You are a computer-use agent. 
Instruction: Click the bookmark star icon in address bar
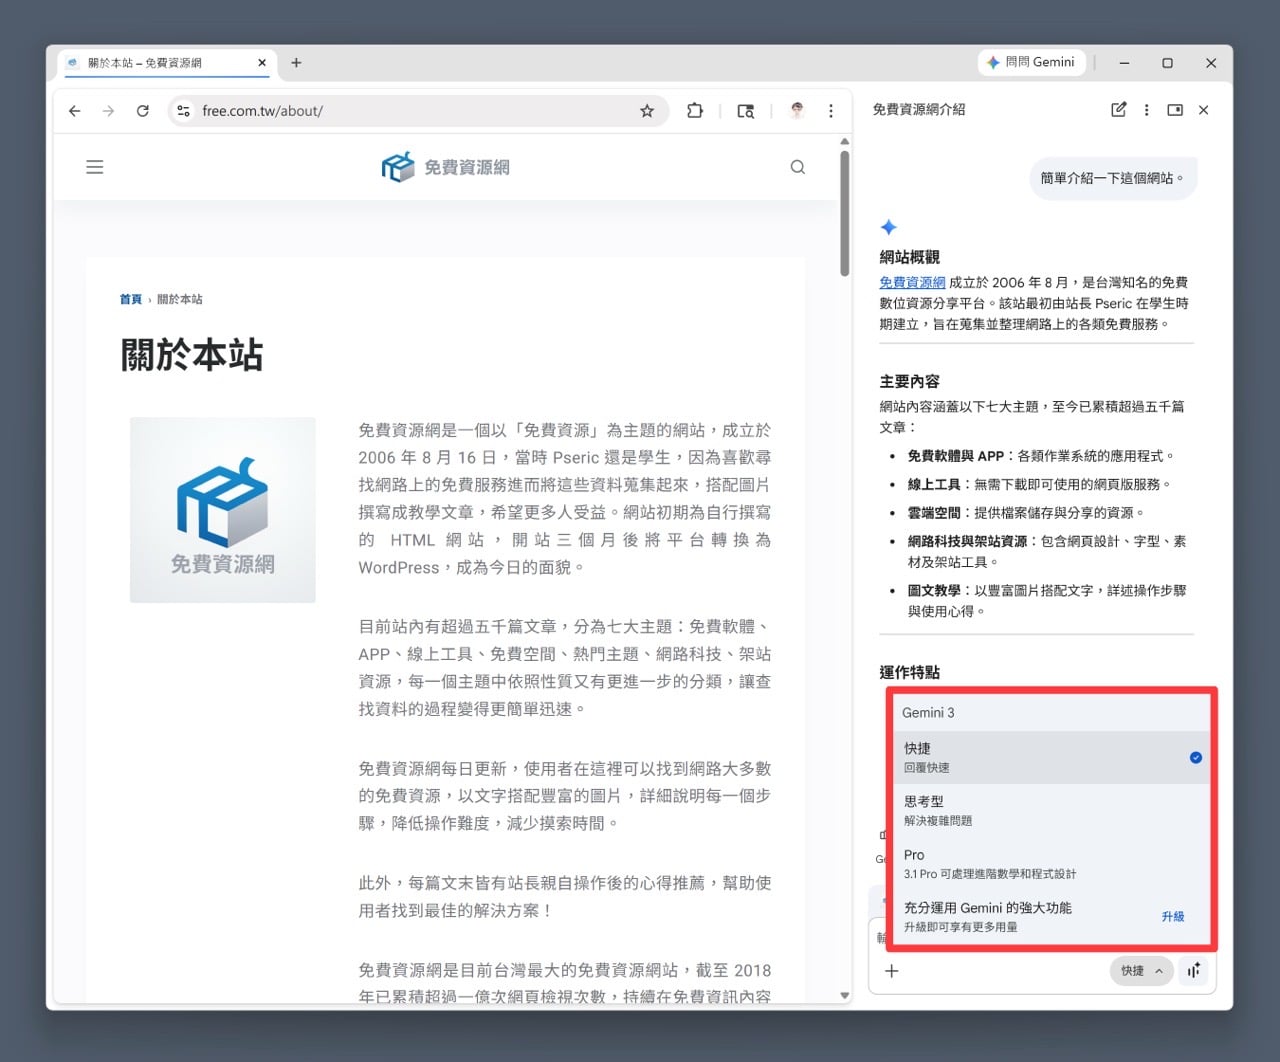pos(647,111)
